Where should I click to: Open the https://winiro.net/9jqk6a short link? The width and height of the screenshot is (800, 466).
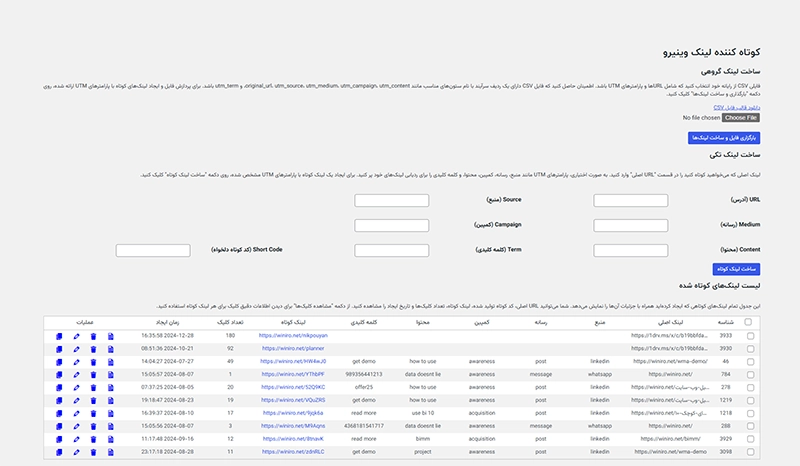(293, 413)
